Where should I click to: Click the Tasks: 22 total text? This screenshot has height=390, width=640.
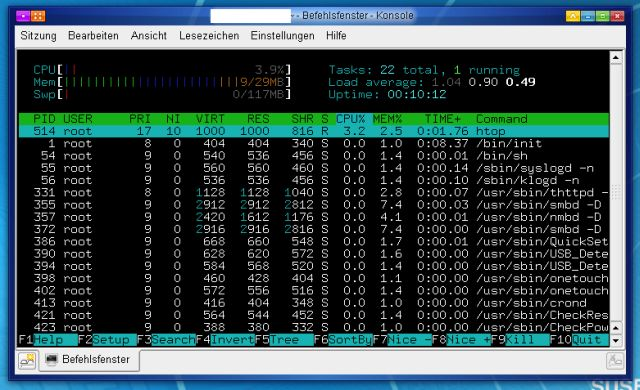384,70
